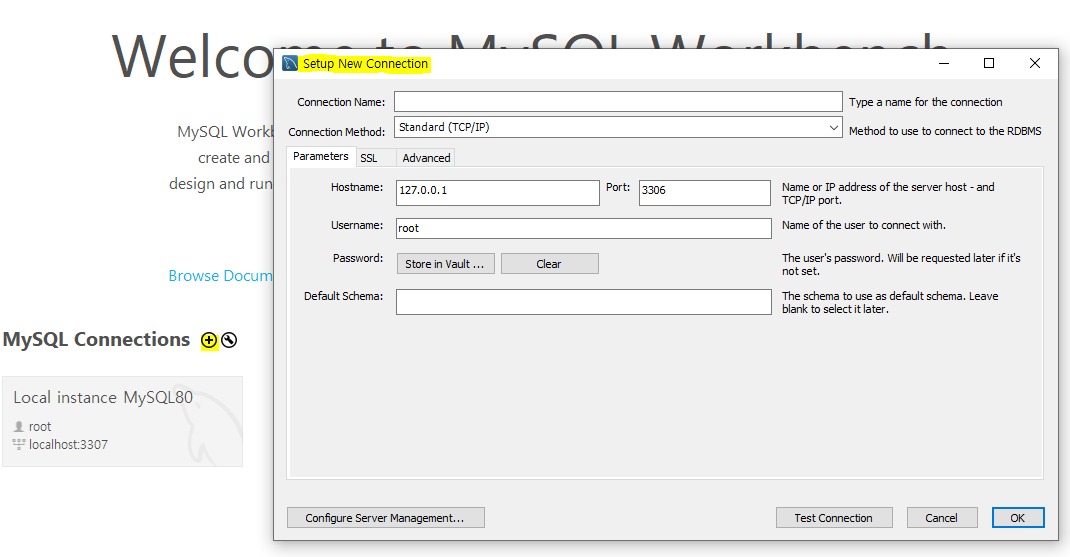Open the Local instance MySQL80 connection tile
This screenshot has height=557, width=1070.
pyautogui.click(x=122, y=421)
